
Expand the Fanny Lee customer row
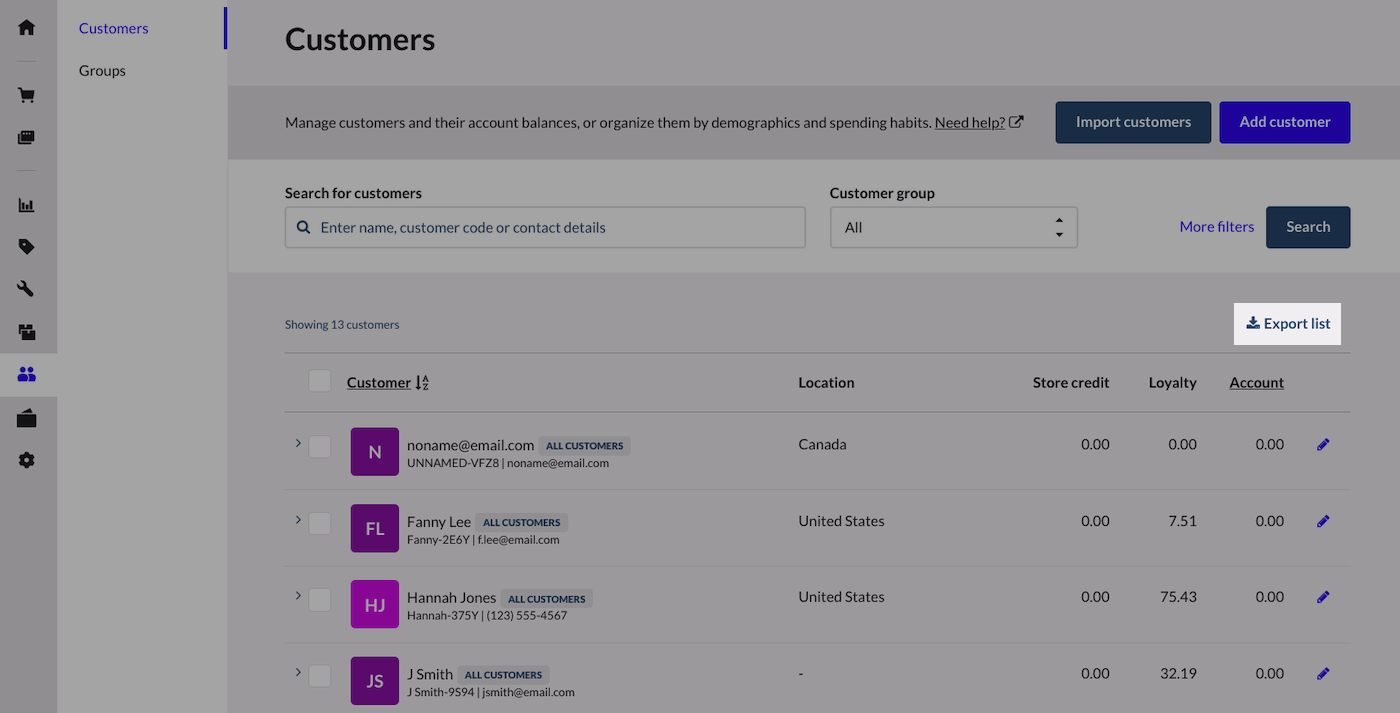[298, 519]
